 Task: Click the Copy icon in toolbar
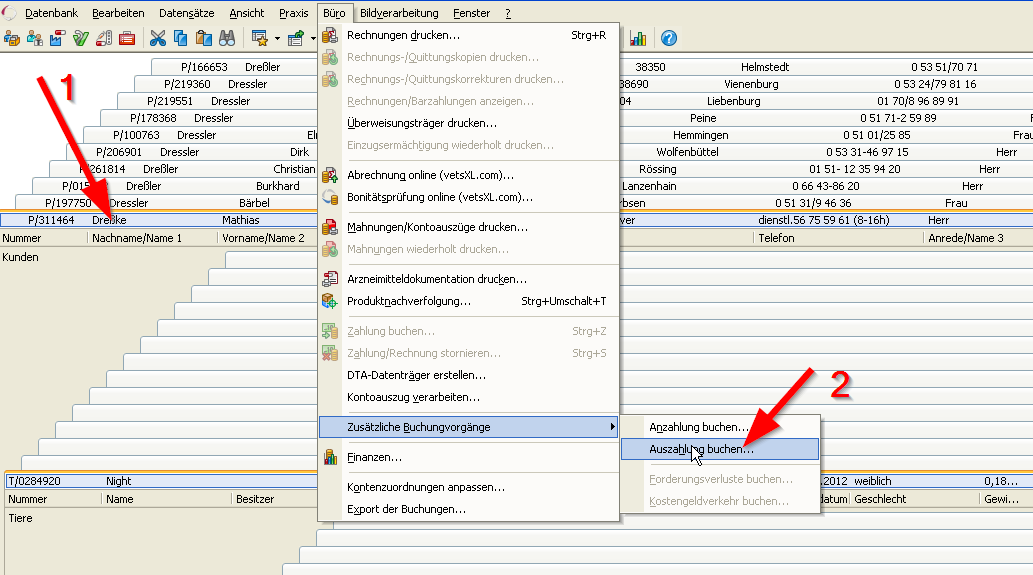click(180, 38)
